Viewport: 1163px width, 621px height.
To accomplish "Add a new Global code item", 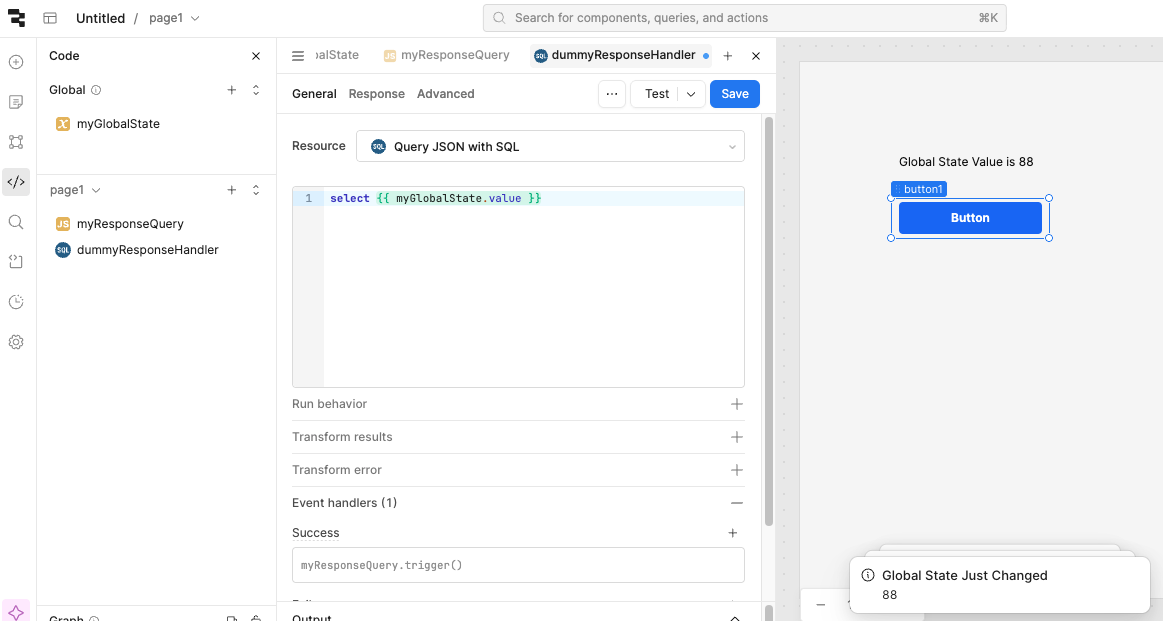I will 232,90.
